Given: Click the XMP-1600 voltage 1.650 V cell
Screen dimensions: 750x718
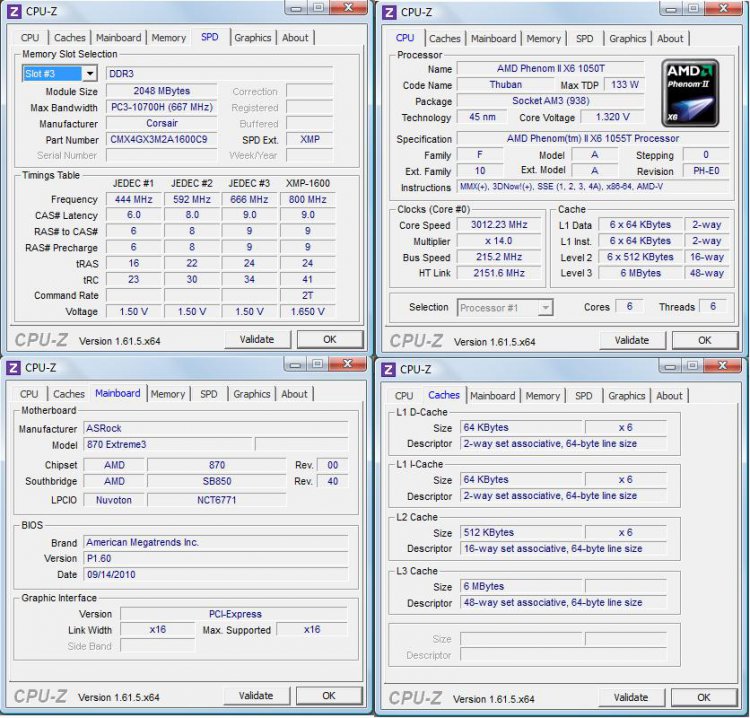Looking at the screenshot, I should tap(308, 312).
